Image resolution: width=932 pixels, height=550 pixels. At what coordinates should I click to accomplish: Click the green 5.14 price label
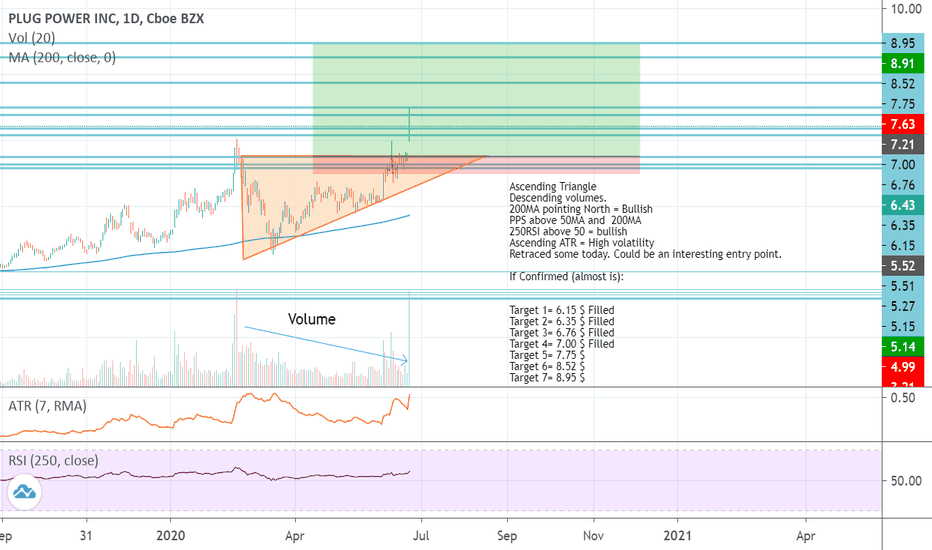[902, 347]
